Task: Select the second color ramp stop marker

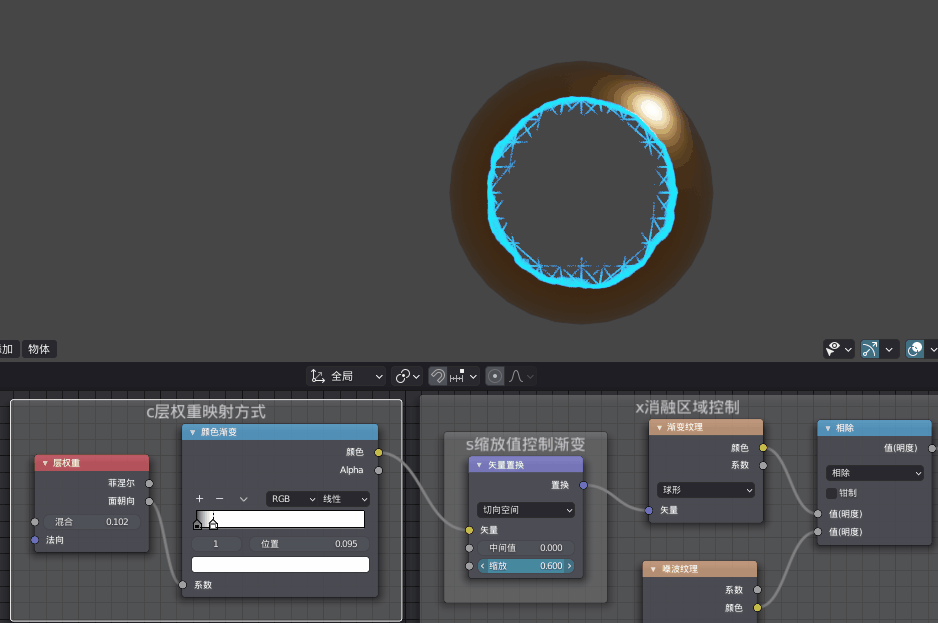Action: click(x=213, y=524)
